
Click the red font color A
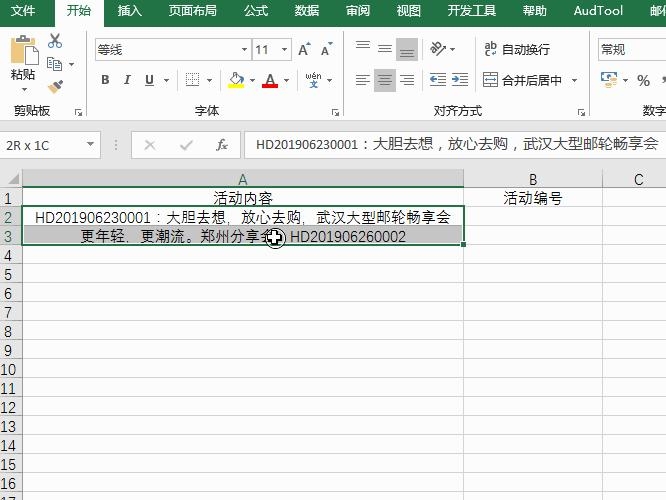tap(270, 80)
